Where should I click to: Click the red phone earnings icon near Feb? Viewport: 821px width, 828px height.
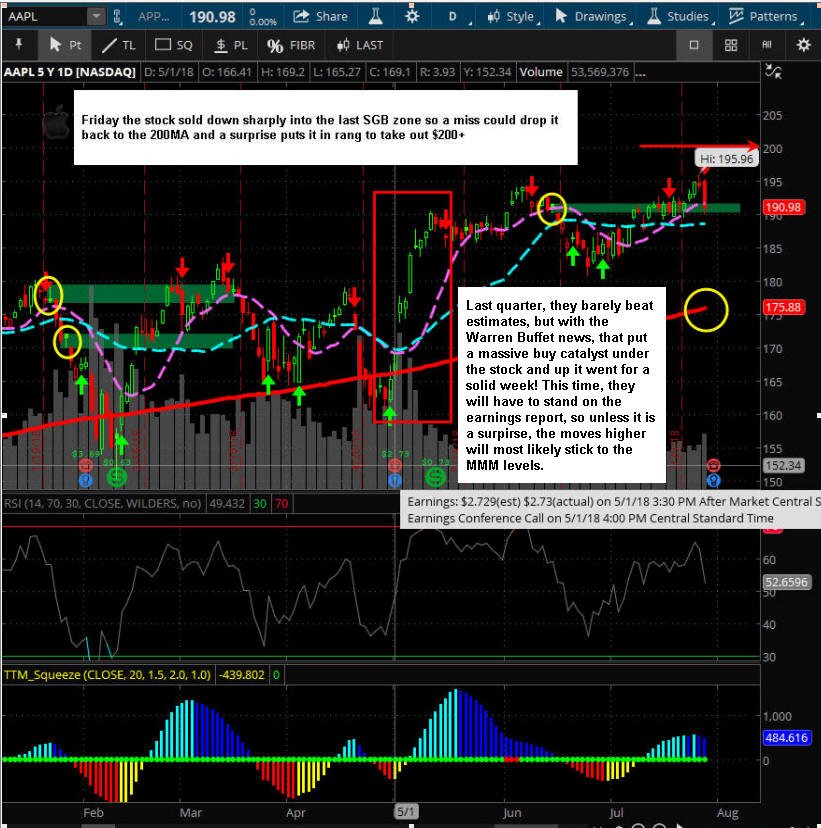click(86, 465)
